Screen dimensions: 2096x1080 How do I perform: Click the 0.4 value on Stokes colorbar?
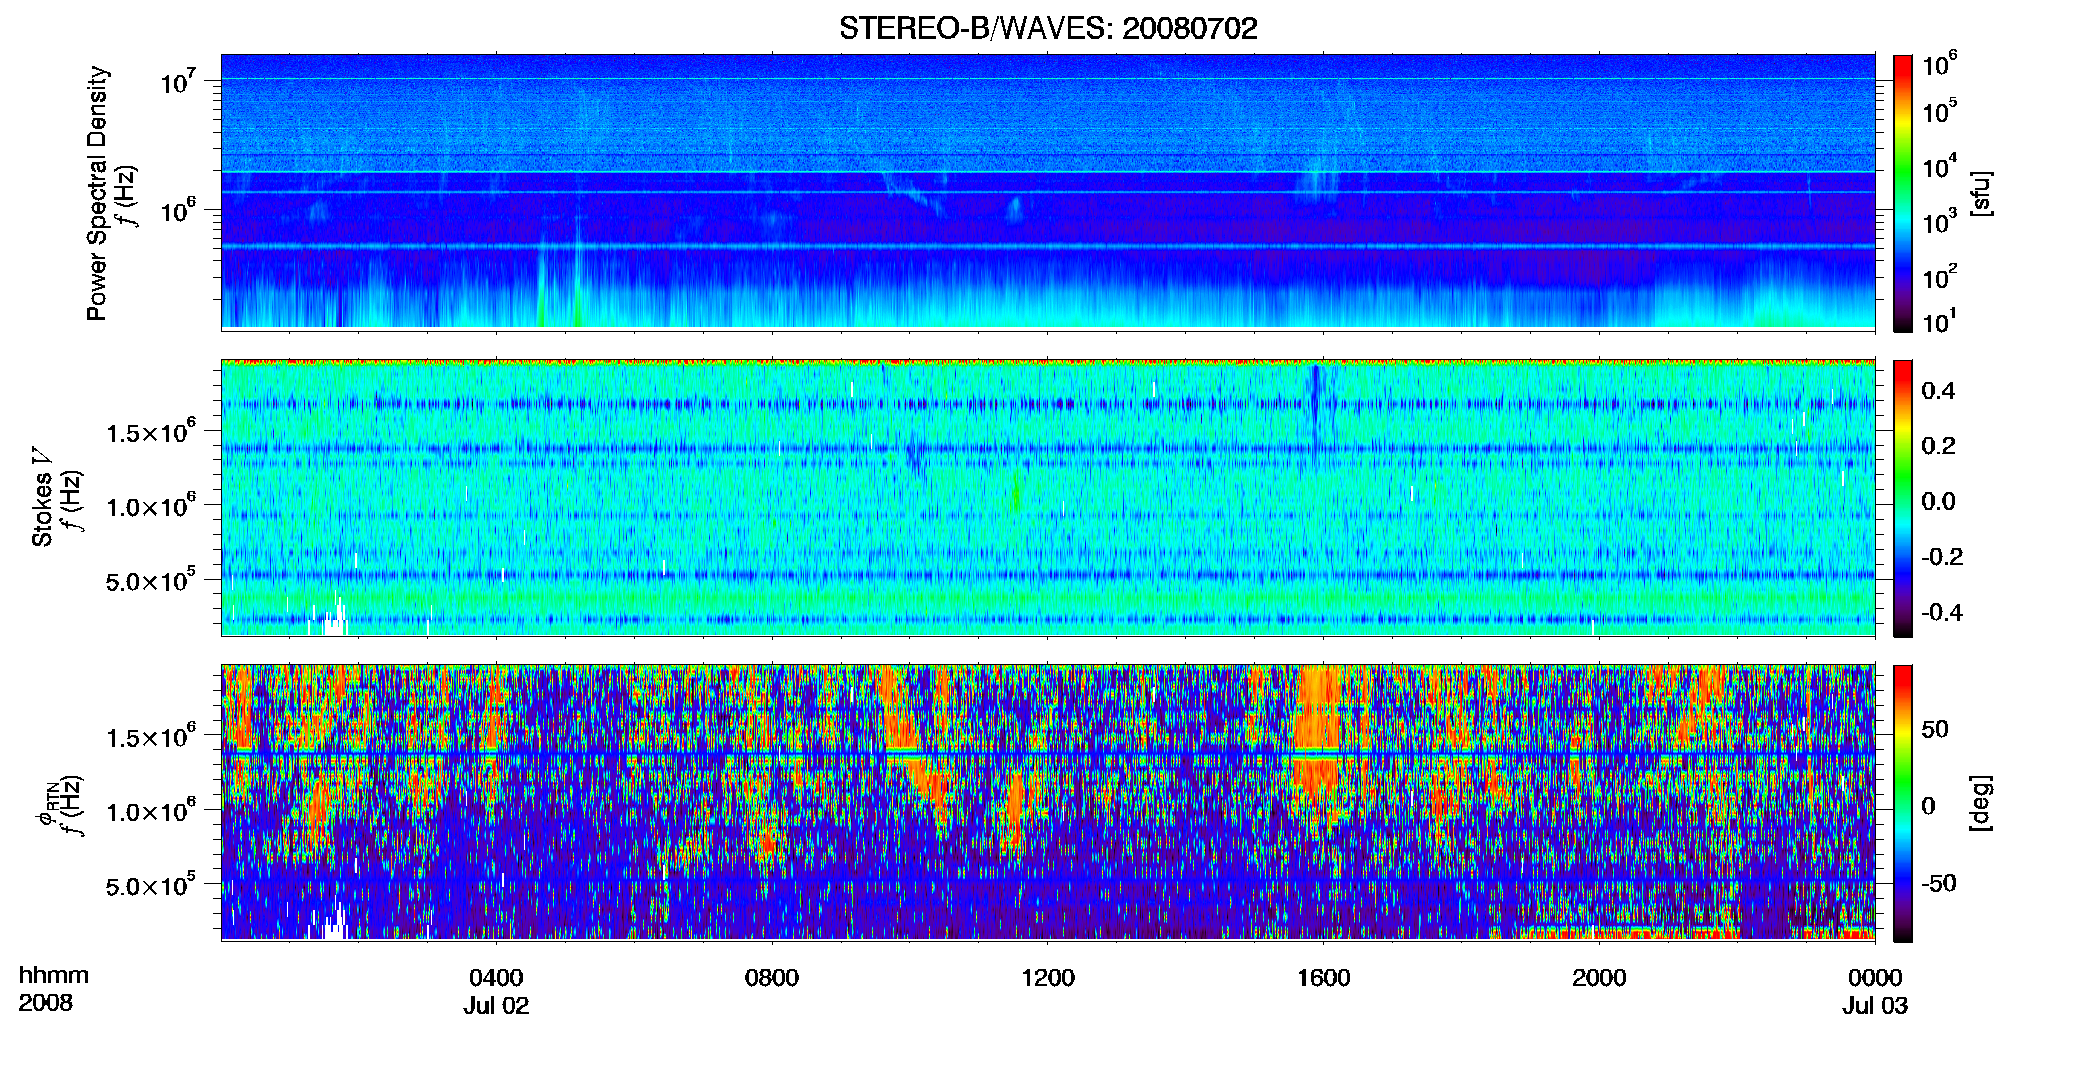point(1938,391)
